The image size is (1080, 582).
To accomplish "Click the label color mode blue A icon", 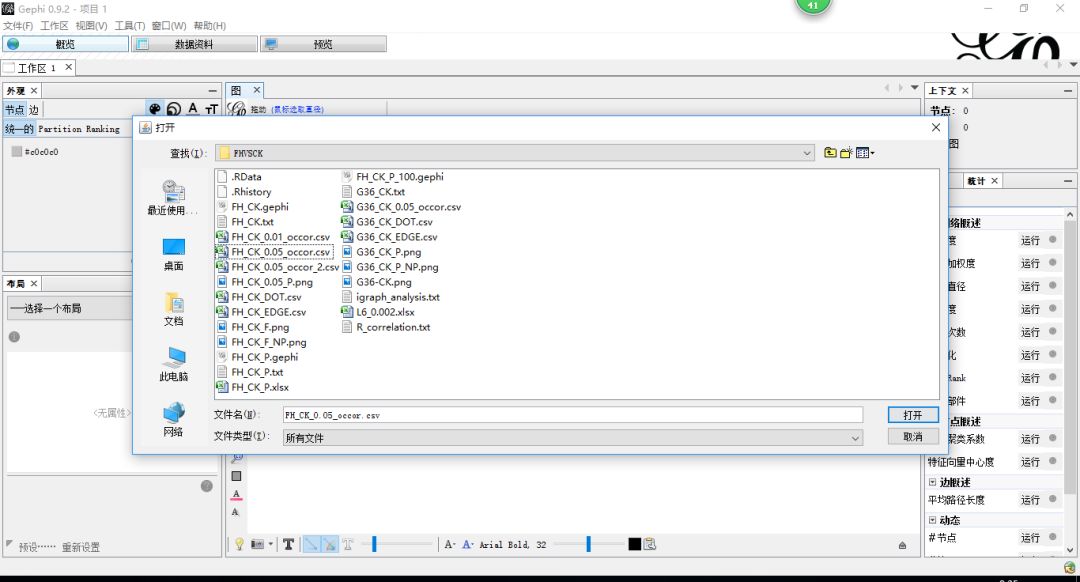I will point(468,544).
